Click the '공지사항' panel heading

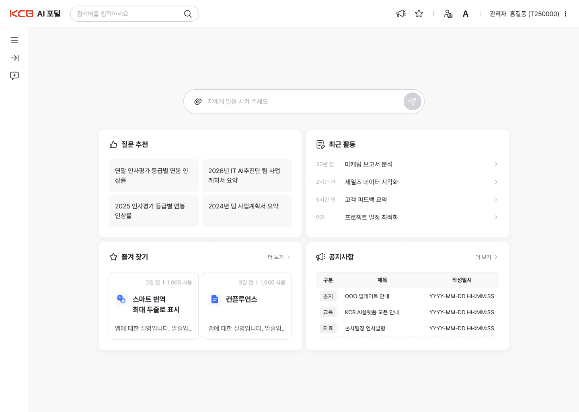(341, 257)
